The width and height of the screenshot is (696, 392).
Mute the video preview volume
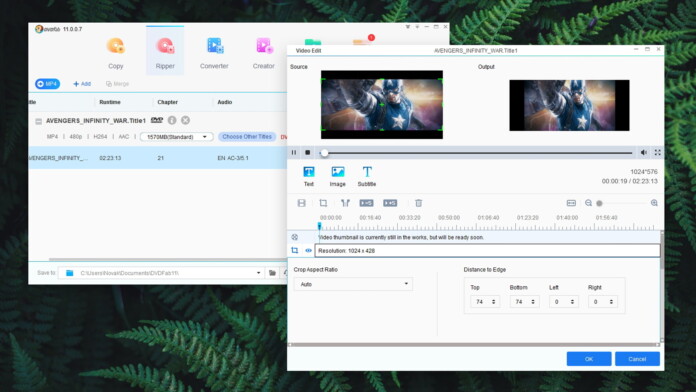click(x=643, y=153)
